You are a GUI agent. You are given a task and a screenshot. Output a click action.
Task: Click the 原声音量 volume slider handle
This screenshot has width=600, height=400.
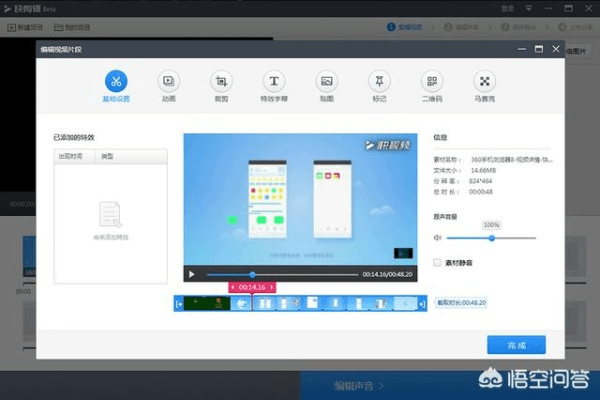click(491, 238)
